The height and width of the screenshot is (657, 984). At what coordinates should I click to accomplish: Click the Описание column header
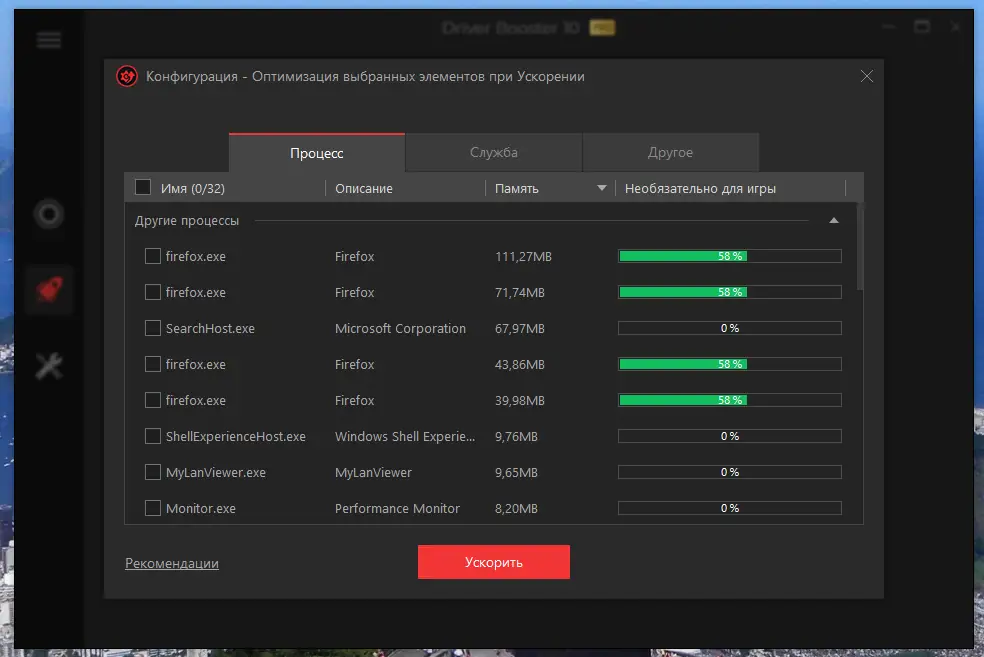coord(364,188)
